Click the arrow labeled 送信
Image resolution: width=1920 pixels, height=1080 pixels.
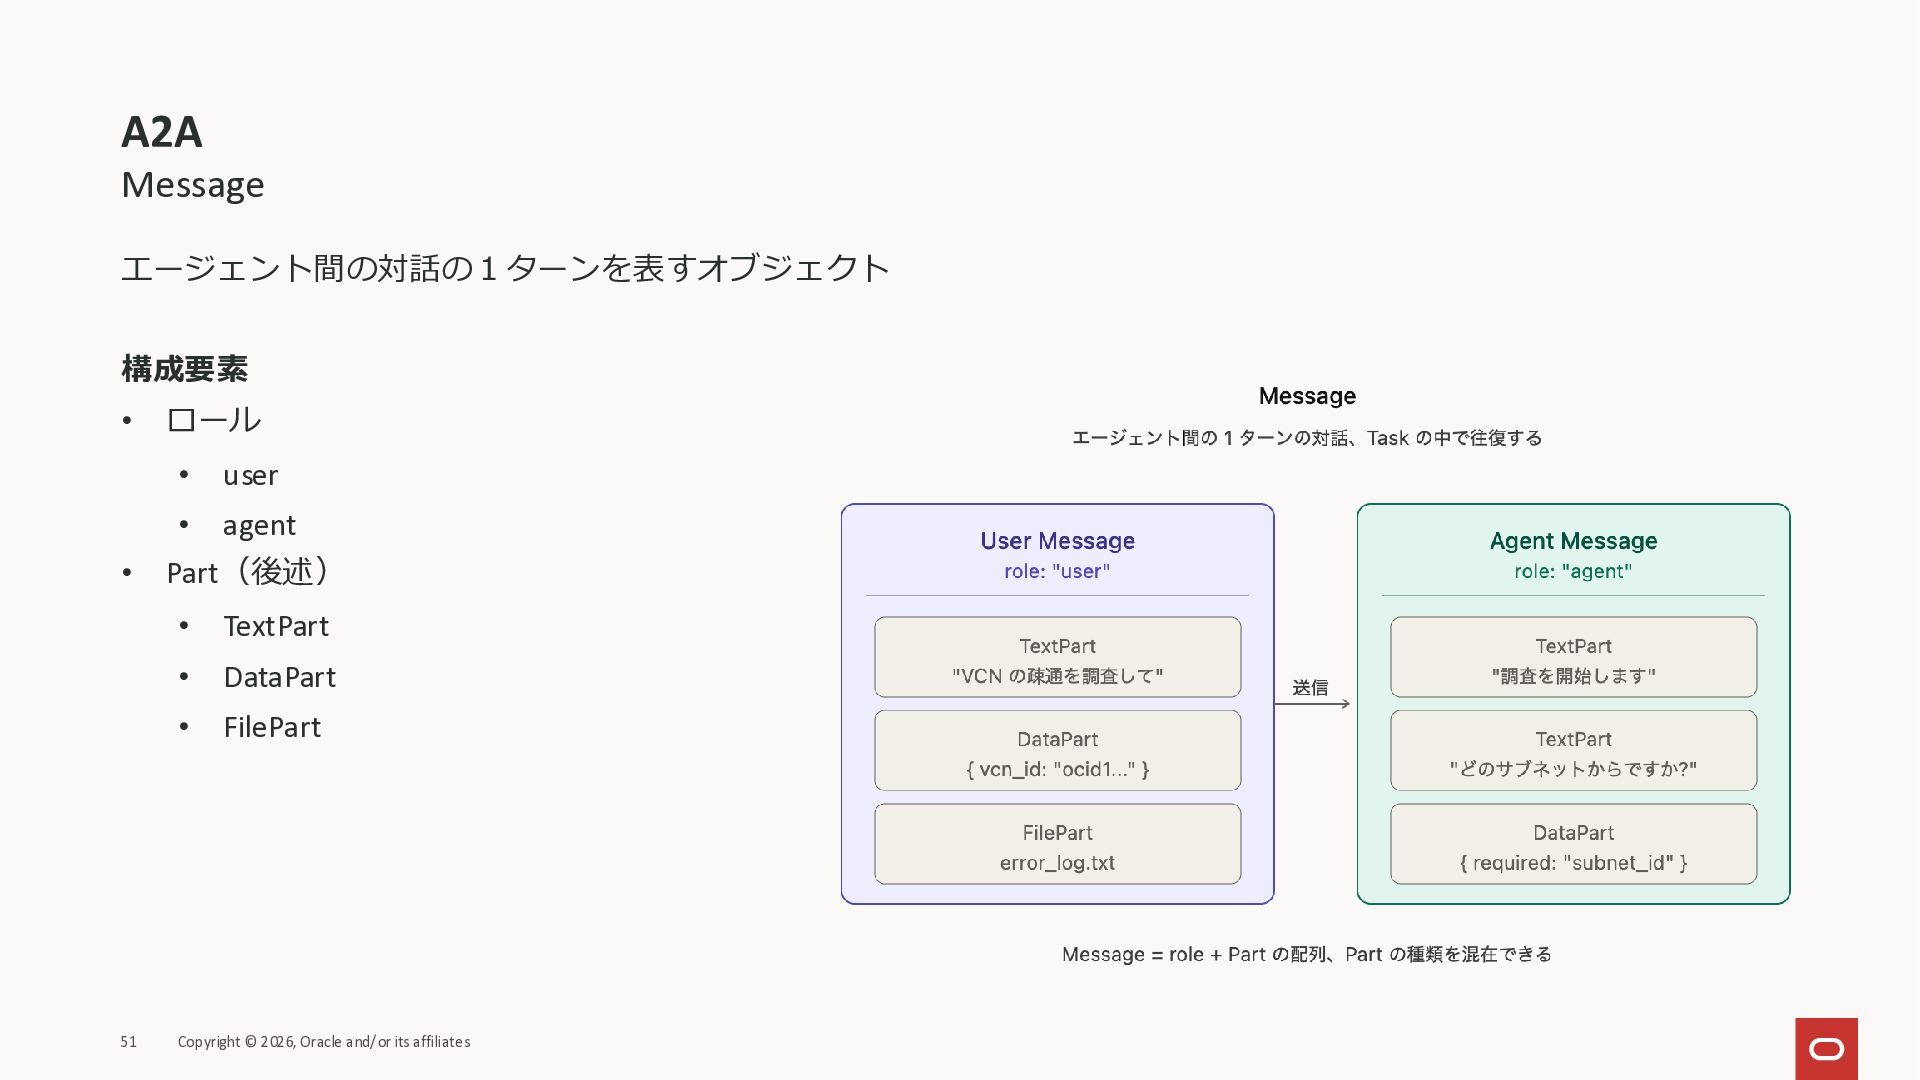click(x=1312, y=703)
